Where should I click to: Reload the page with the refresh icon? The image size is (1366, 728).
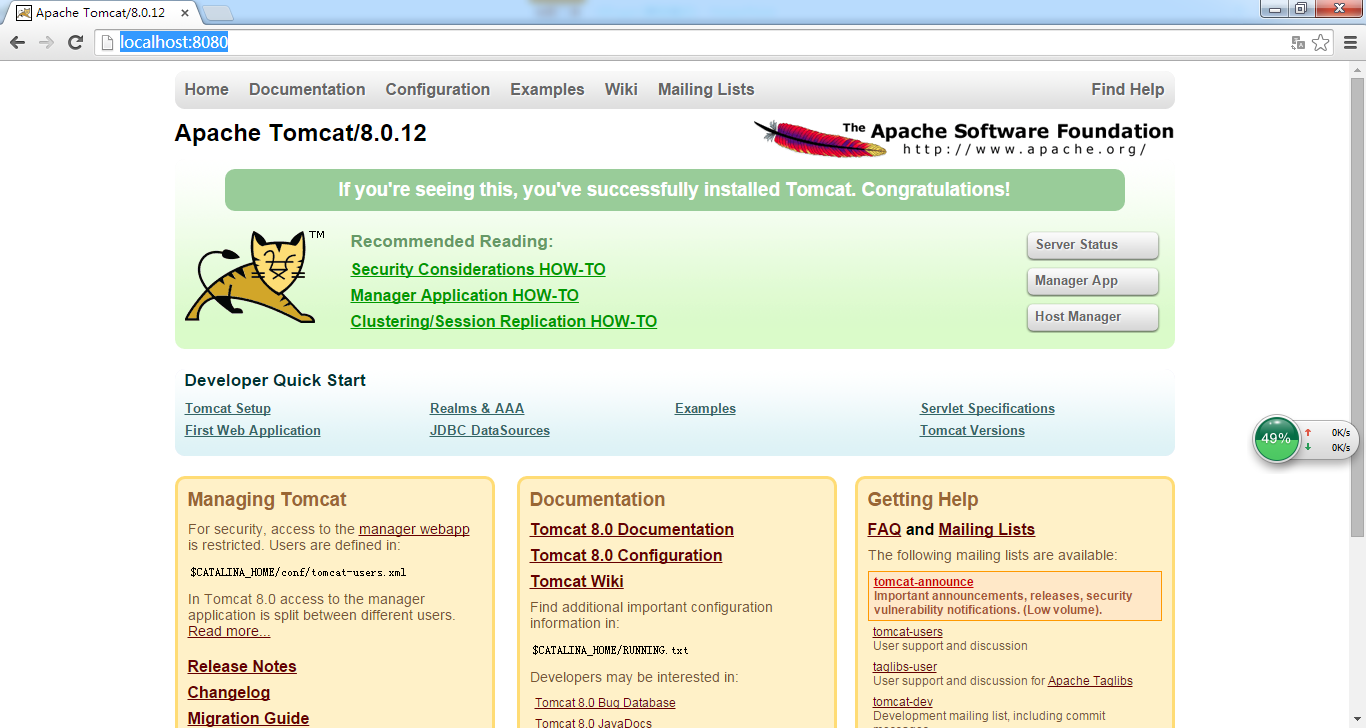click(75, 42)
